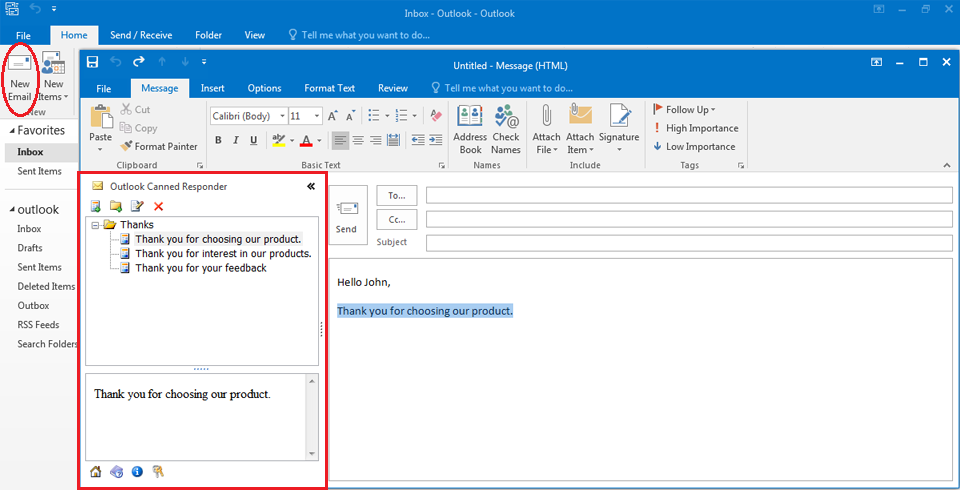The width and height of the screenshot is (960, 490).
Task: Switch to the Review tab
Action: point(393,88)
